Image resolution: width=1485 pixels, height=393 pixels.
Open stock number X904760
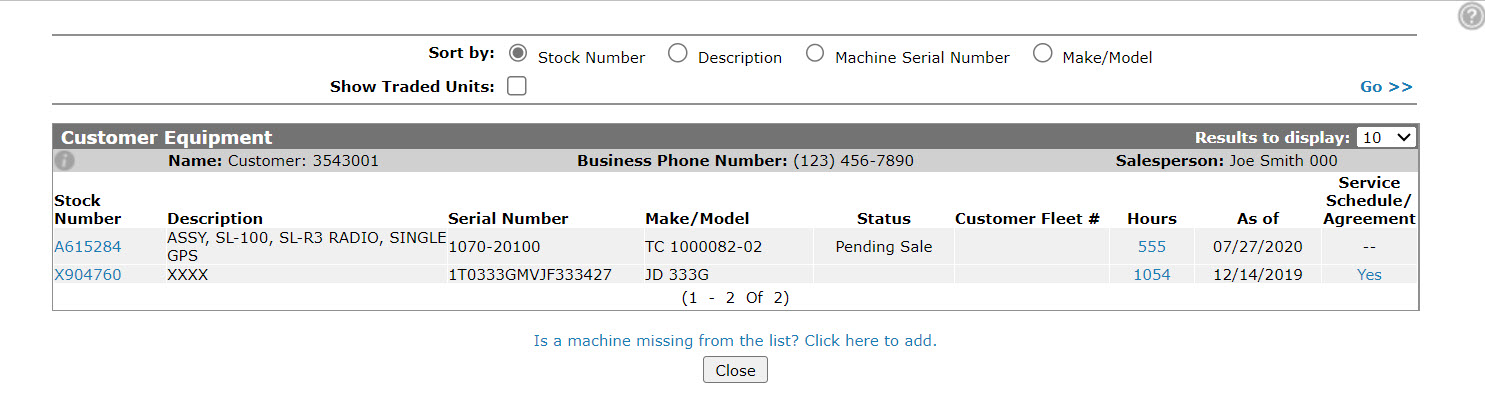click(x=88, y=275)
